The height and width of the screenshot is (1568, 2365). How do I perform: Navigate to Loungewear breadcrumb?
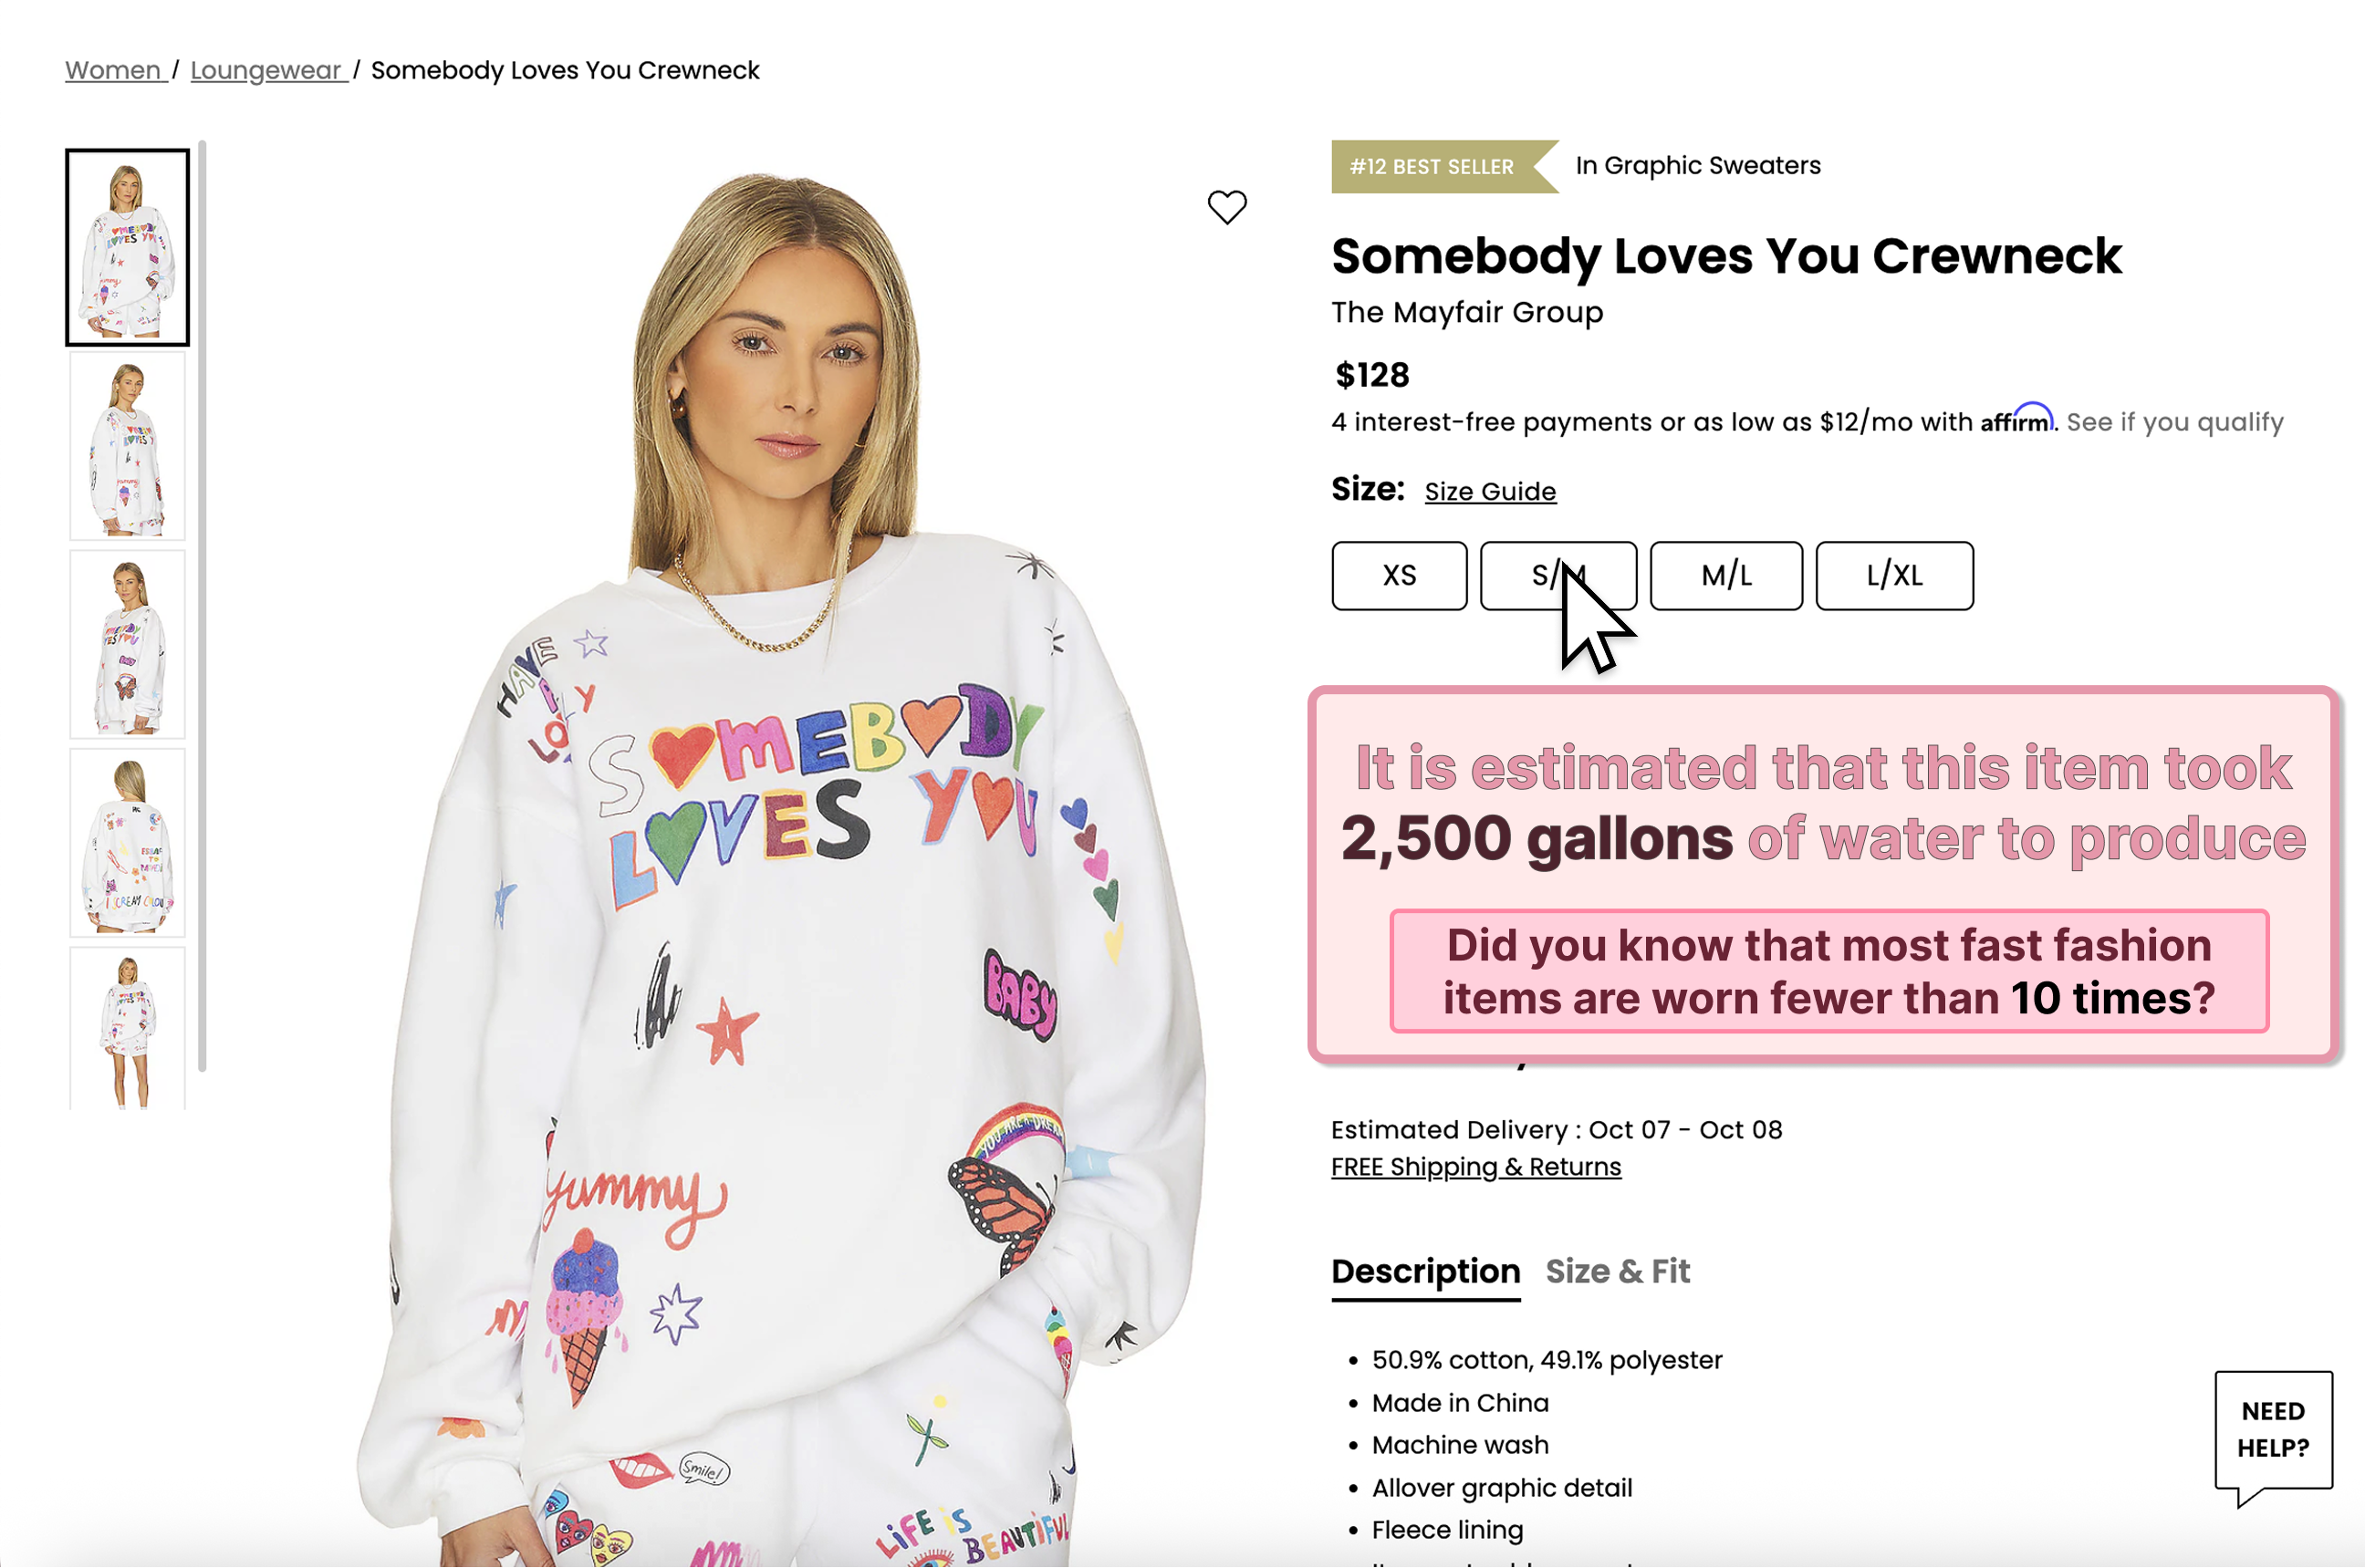(x=266, y=70)
